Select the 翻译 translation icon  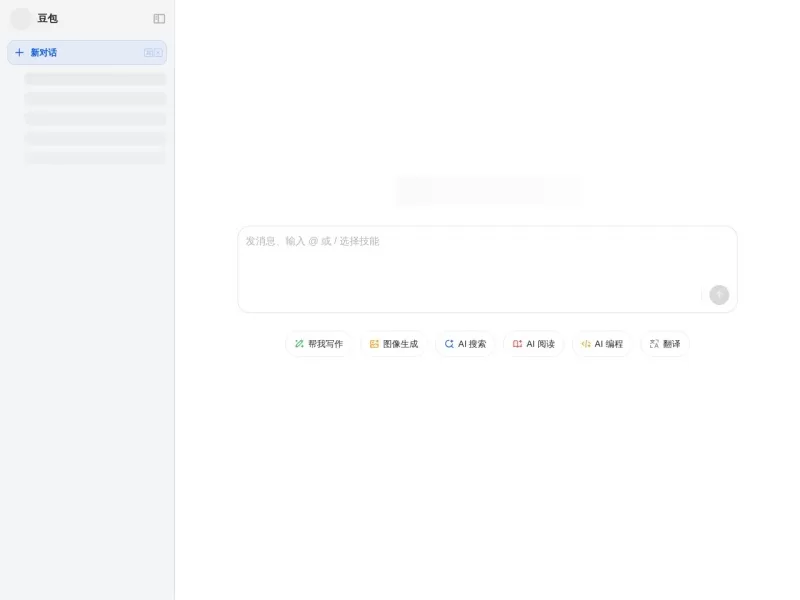pyautogui.click(x=652, y=343)
